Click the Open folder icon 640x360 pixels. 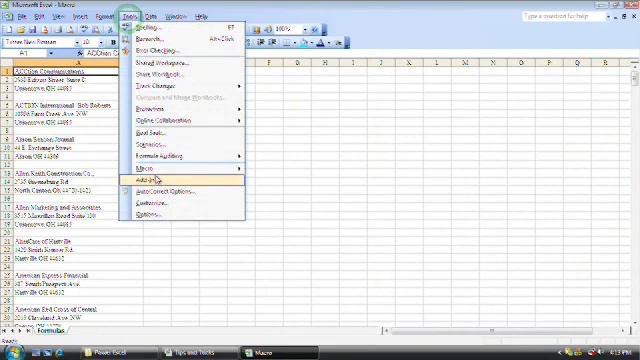click(21, 29)
